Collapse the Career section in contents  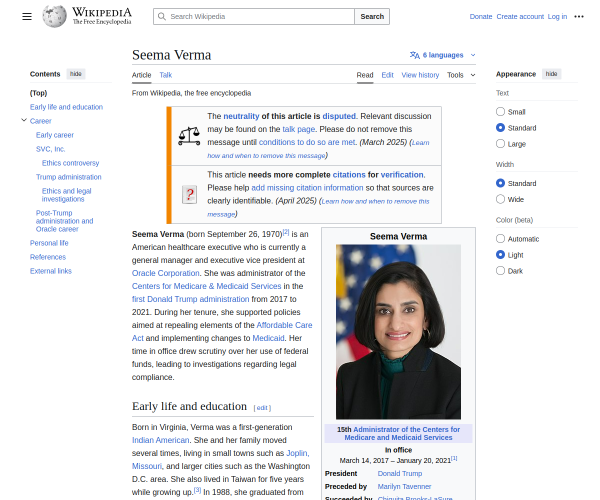pos(24,121)
